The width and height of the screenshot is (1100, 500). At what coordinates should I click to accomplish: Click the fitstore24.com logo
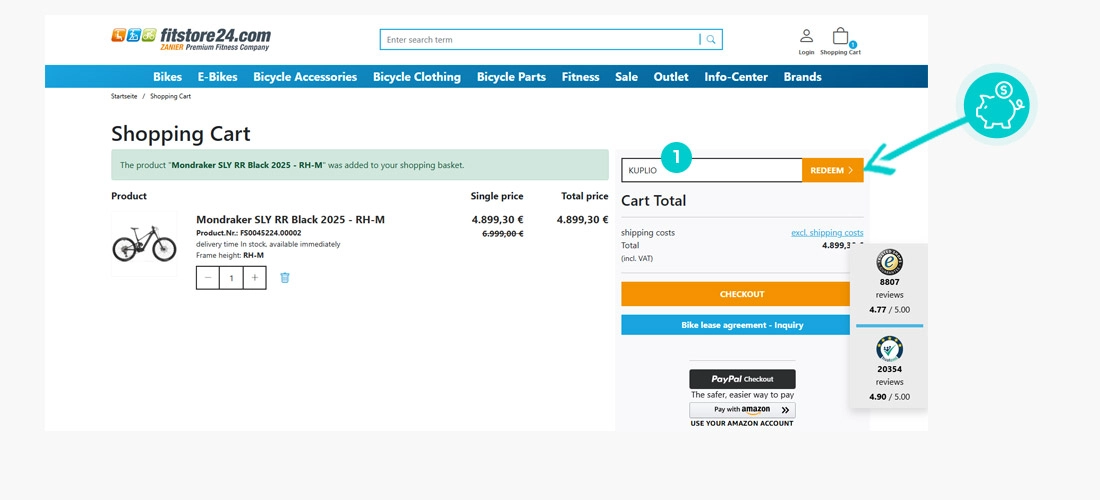[190, 39]
